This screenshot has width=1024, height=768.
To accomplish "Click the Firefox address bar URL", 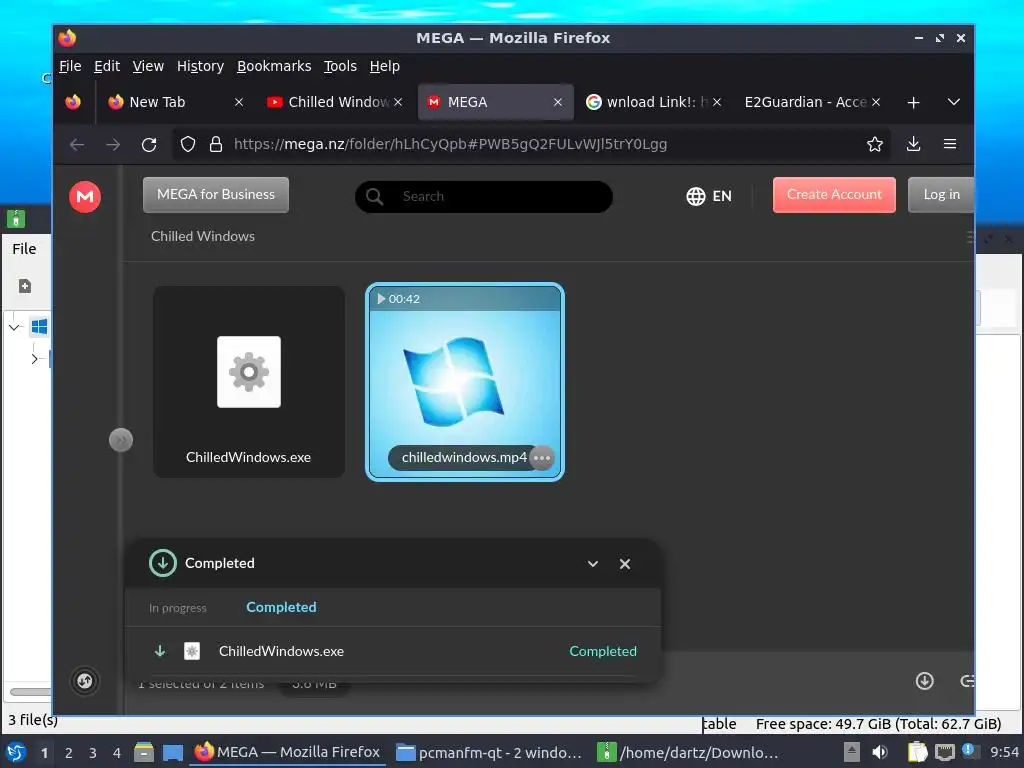I will pyautogui.click(x=450, y=144).
